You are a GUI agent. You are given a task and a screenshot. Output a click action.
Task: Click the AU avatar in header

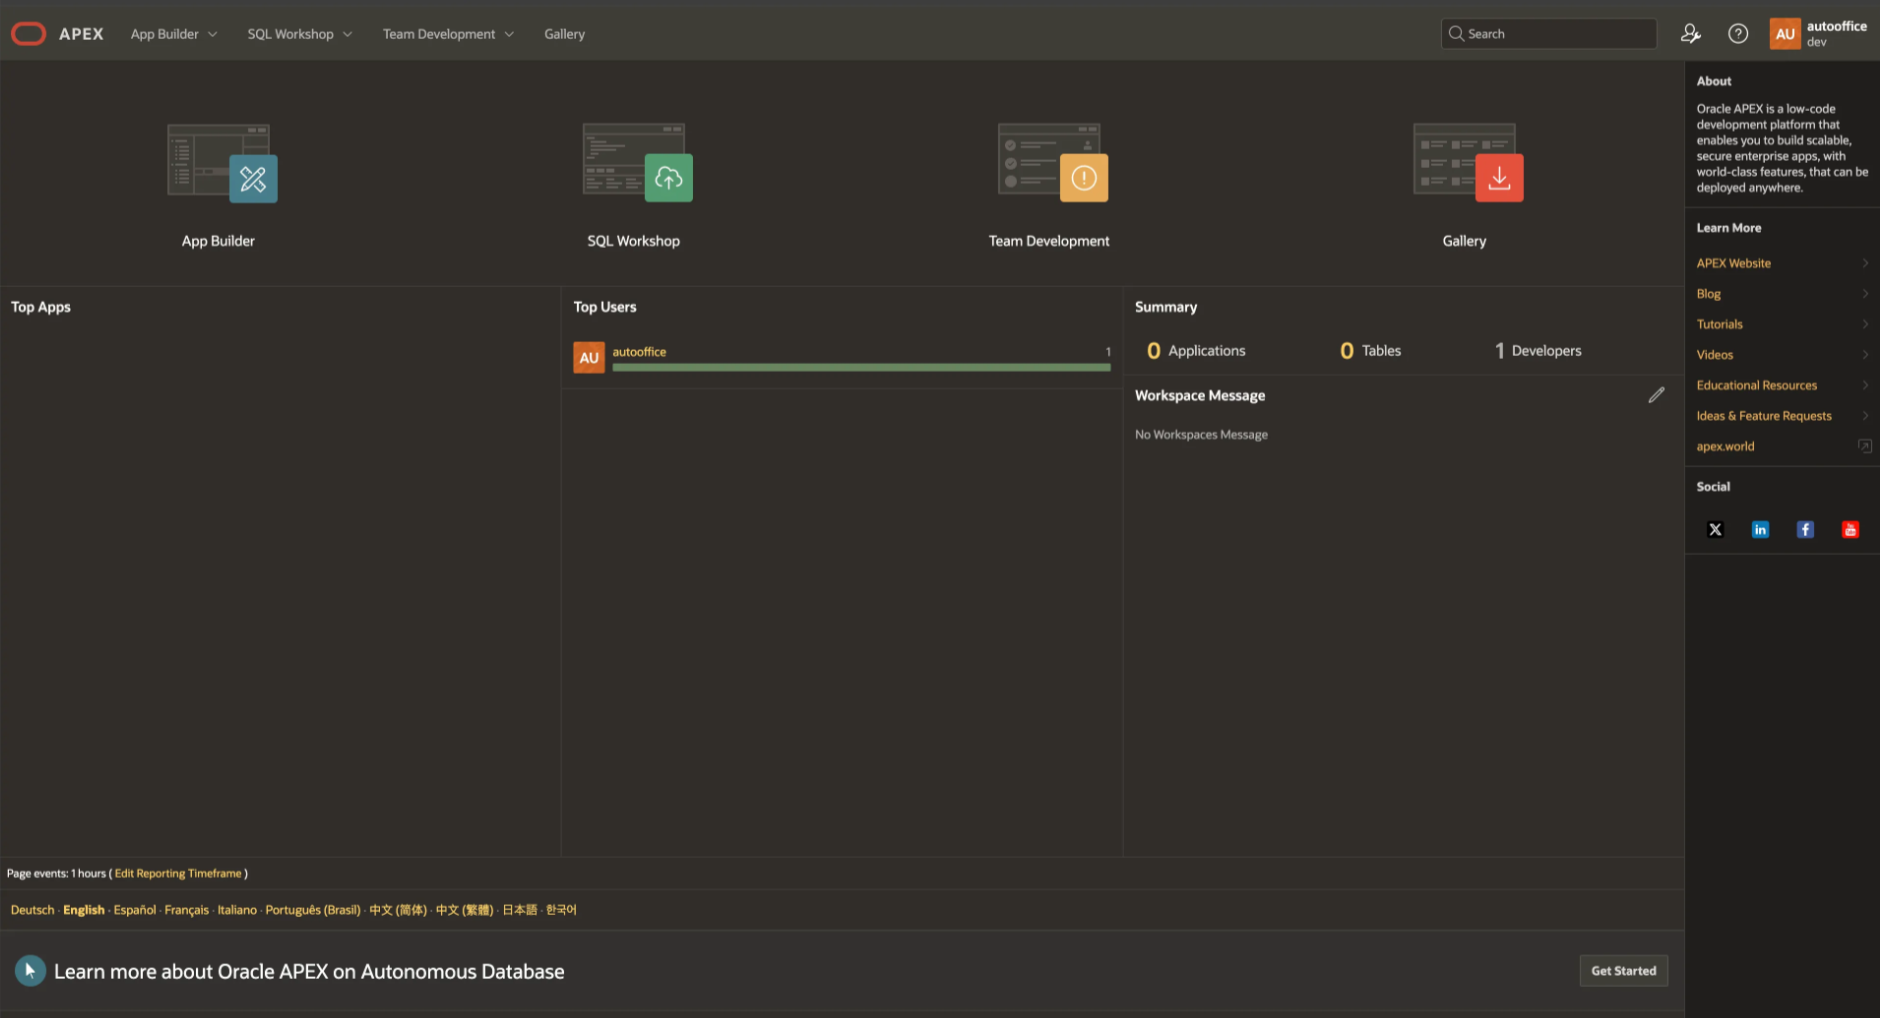pos(1785,34)
